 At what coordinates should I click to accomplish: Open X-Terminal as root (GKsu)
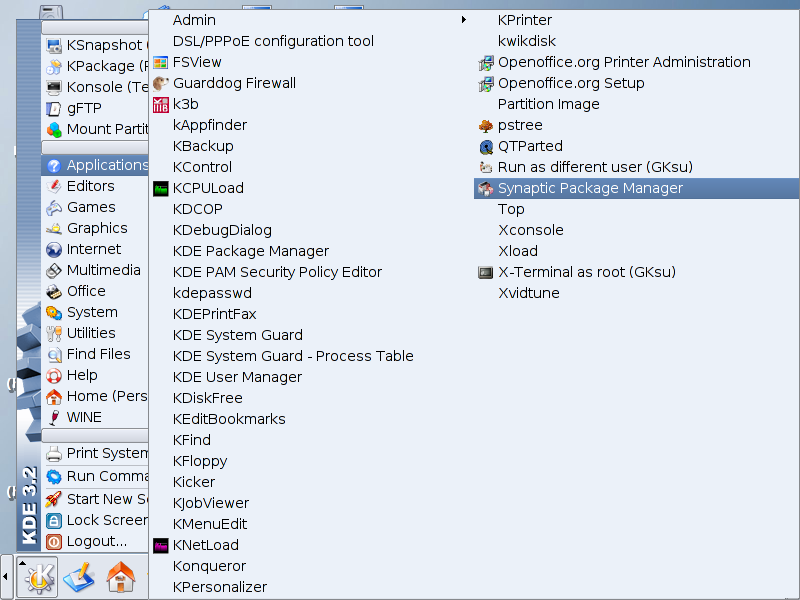coord(586,272)
